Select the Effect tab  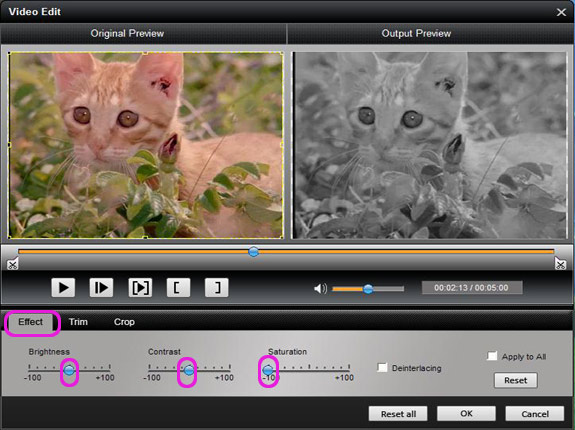click(x=31, y=322)
